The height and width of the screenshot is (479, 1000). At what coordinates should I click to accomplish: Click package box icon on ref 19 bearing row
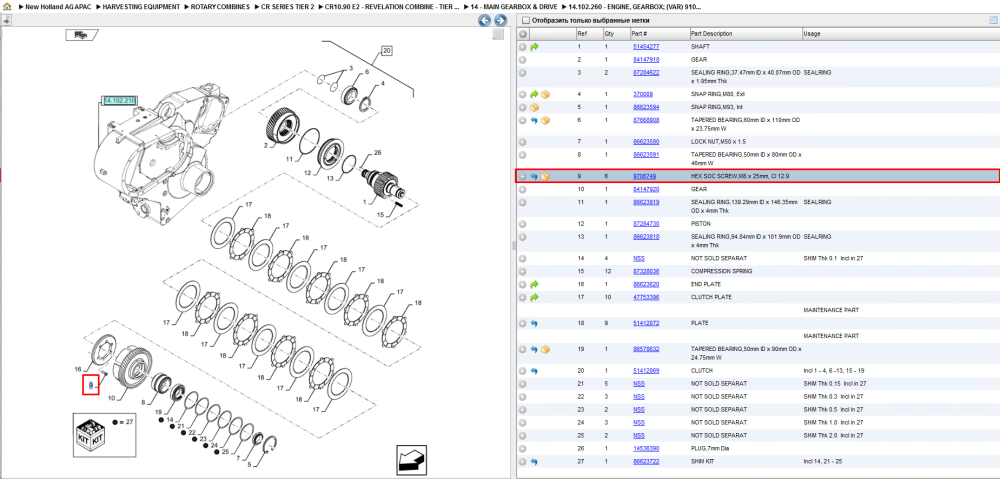pos(545,350)
